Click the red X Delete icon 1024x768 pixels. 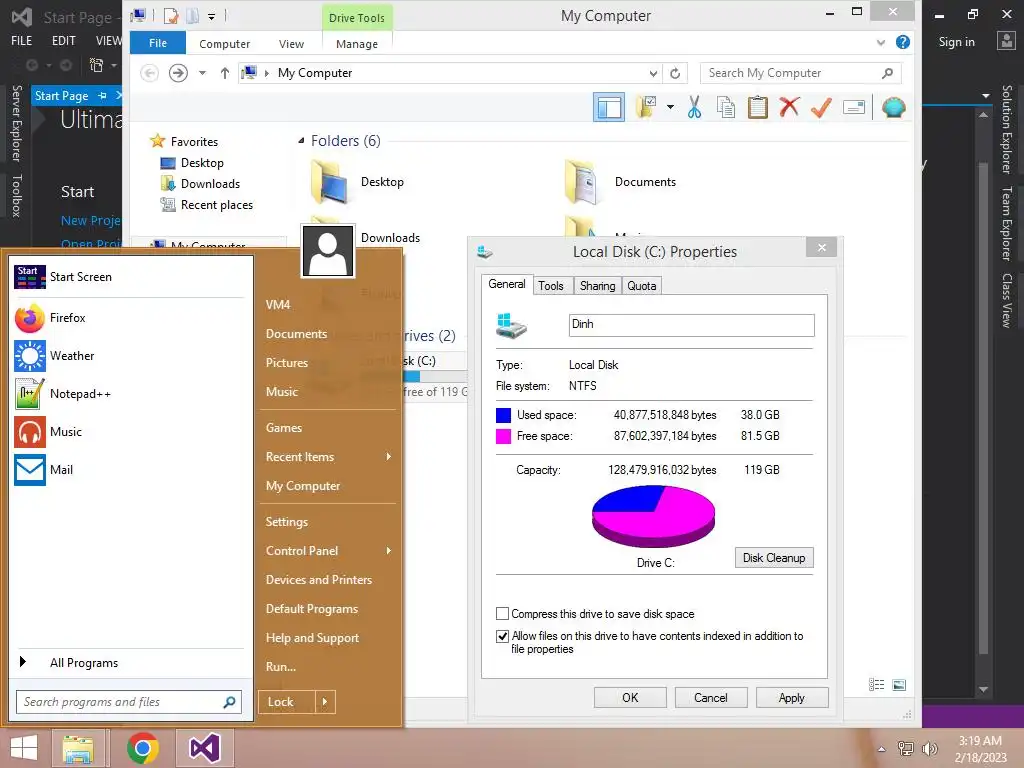click(x=789, y=106)
